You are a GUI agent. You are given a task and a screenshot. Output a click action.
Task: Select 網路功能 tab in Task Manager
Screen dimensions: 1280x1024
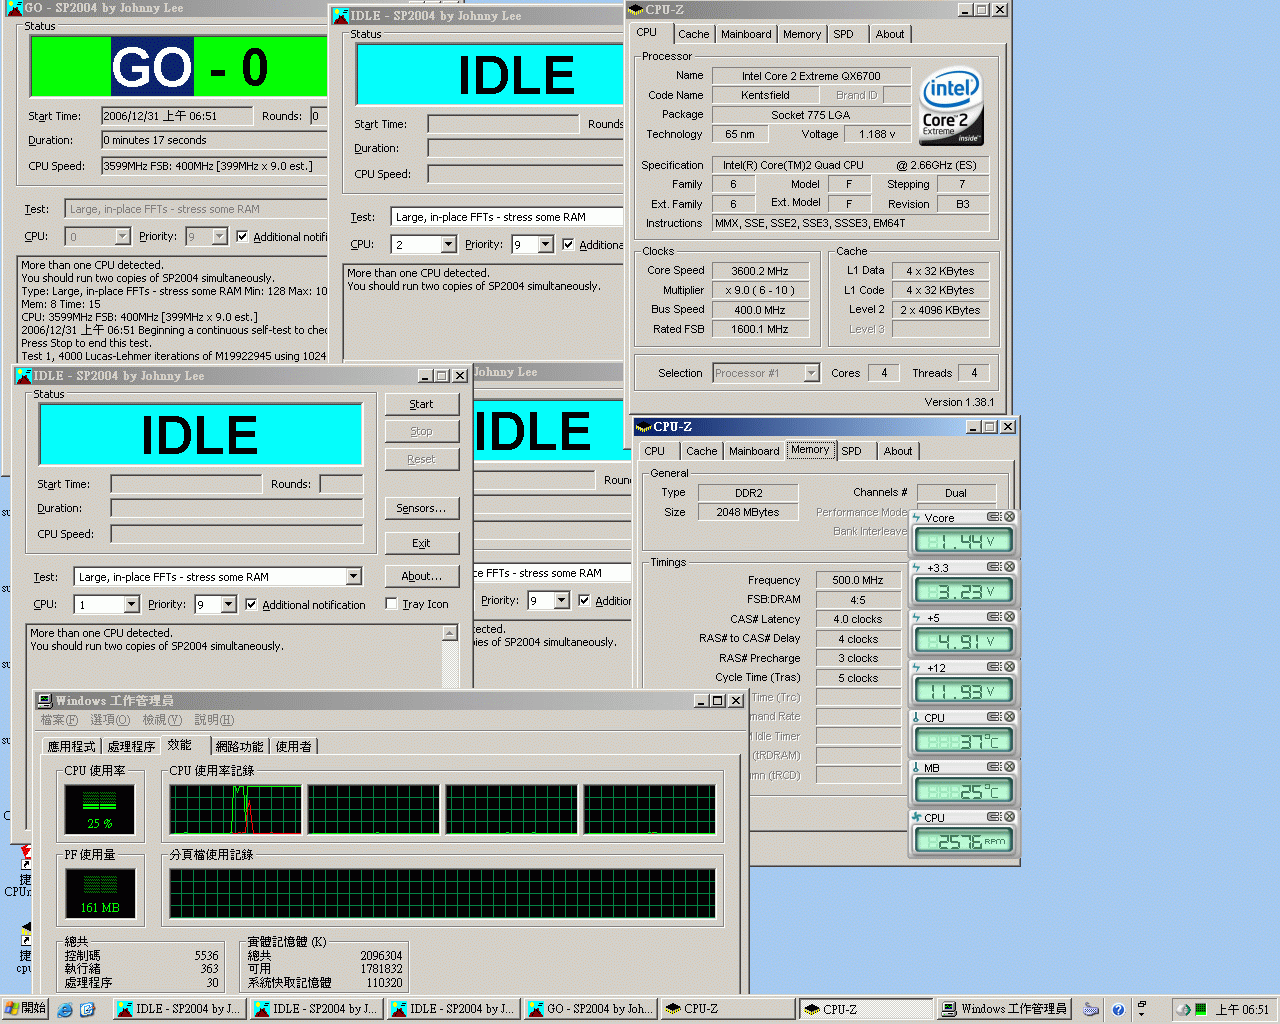pos(239,746)
